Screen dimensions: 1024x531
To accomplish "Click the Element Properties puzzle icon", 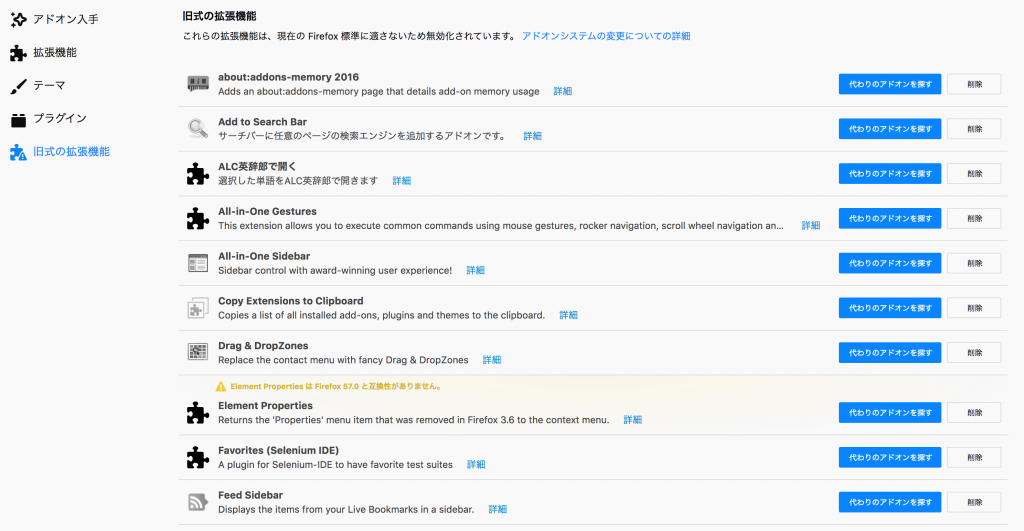I will [197, 413].
